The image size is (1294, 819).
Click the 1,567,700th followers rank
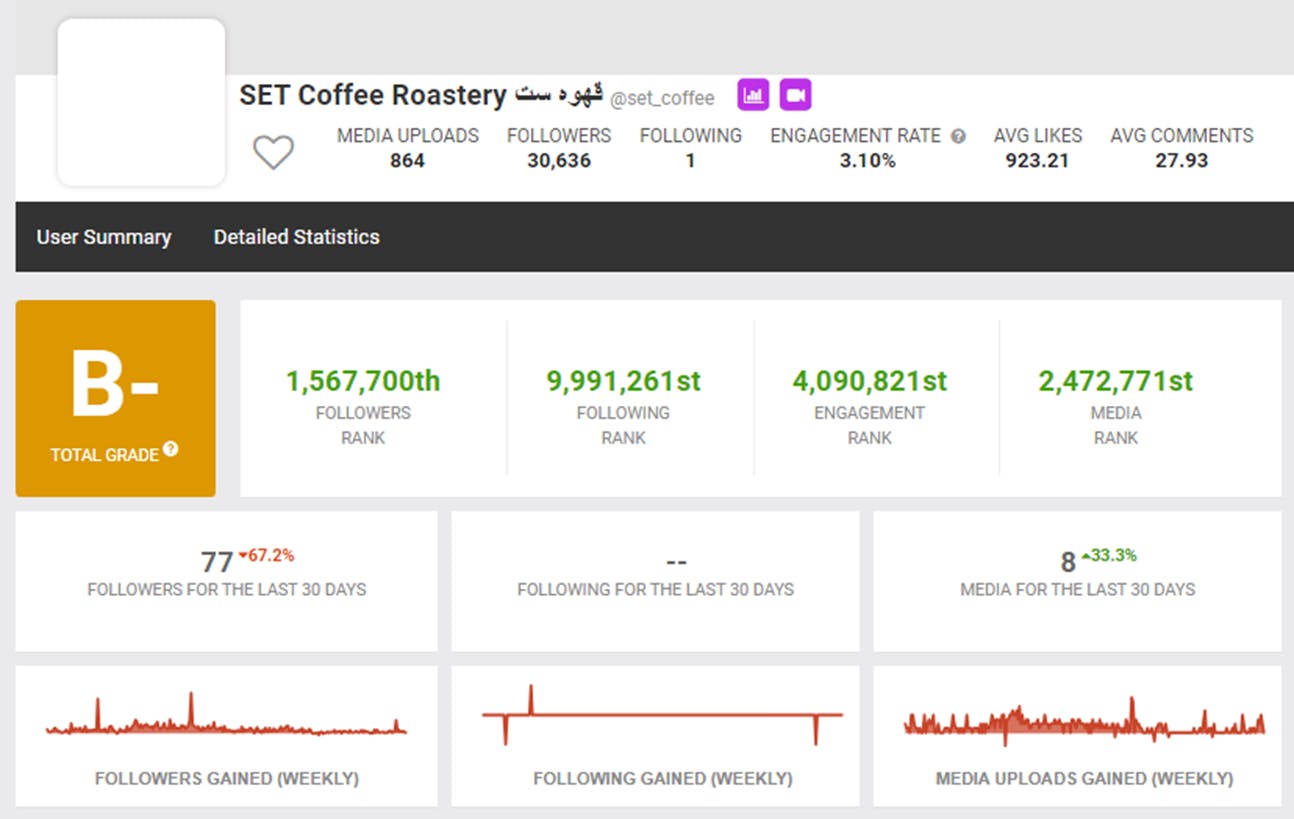(x=363, y=381)
